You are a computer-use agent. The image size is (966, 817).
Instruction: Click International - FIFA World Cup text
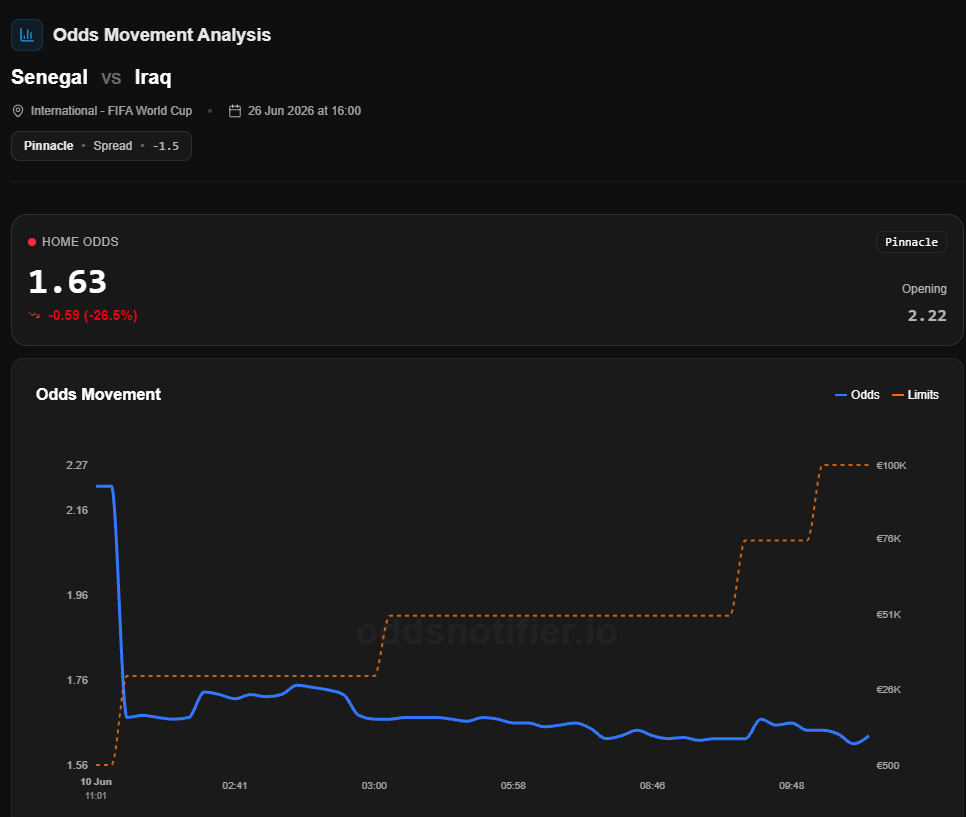(x=112, y=111)
